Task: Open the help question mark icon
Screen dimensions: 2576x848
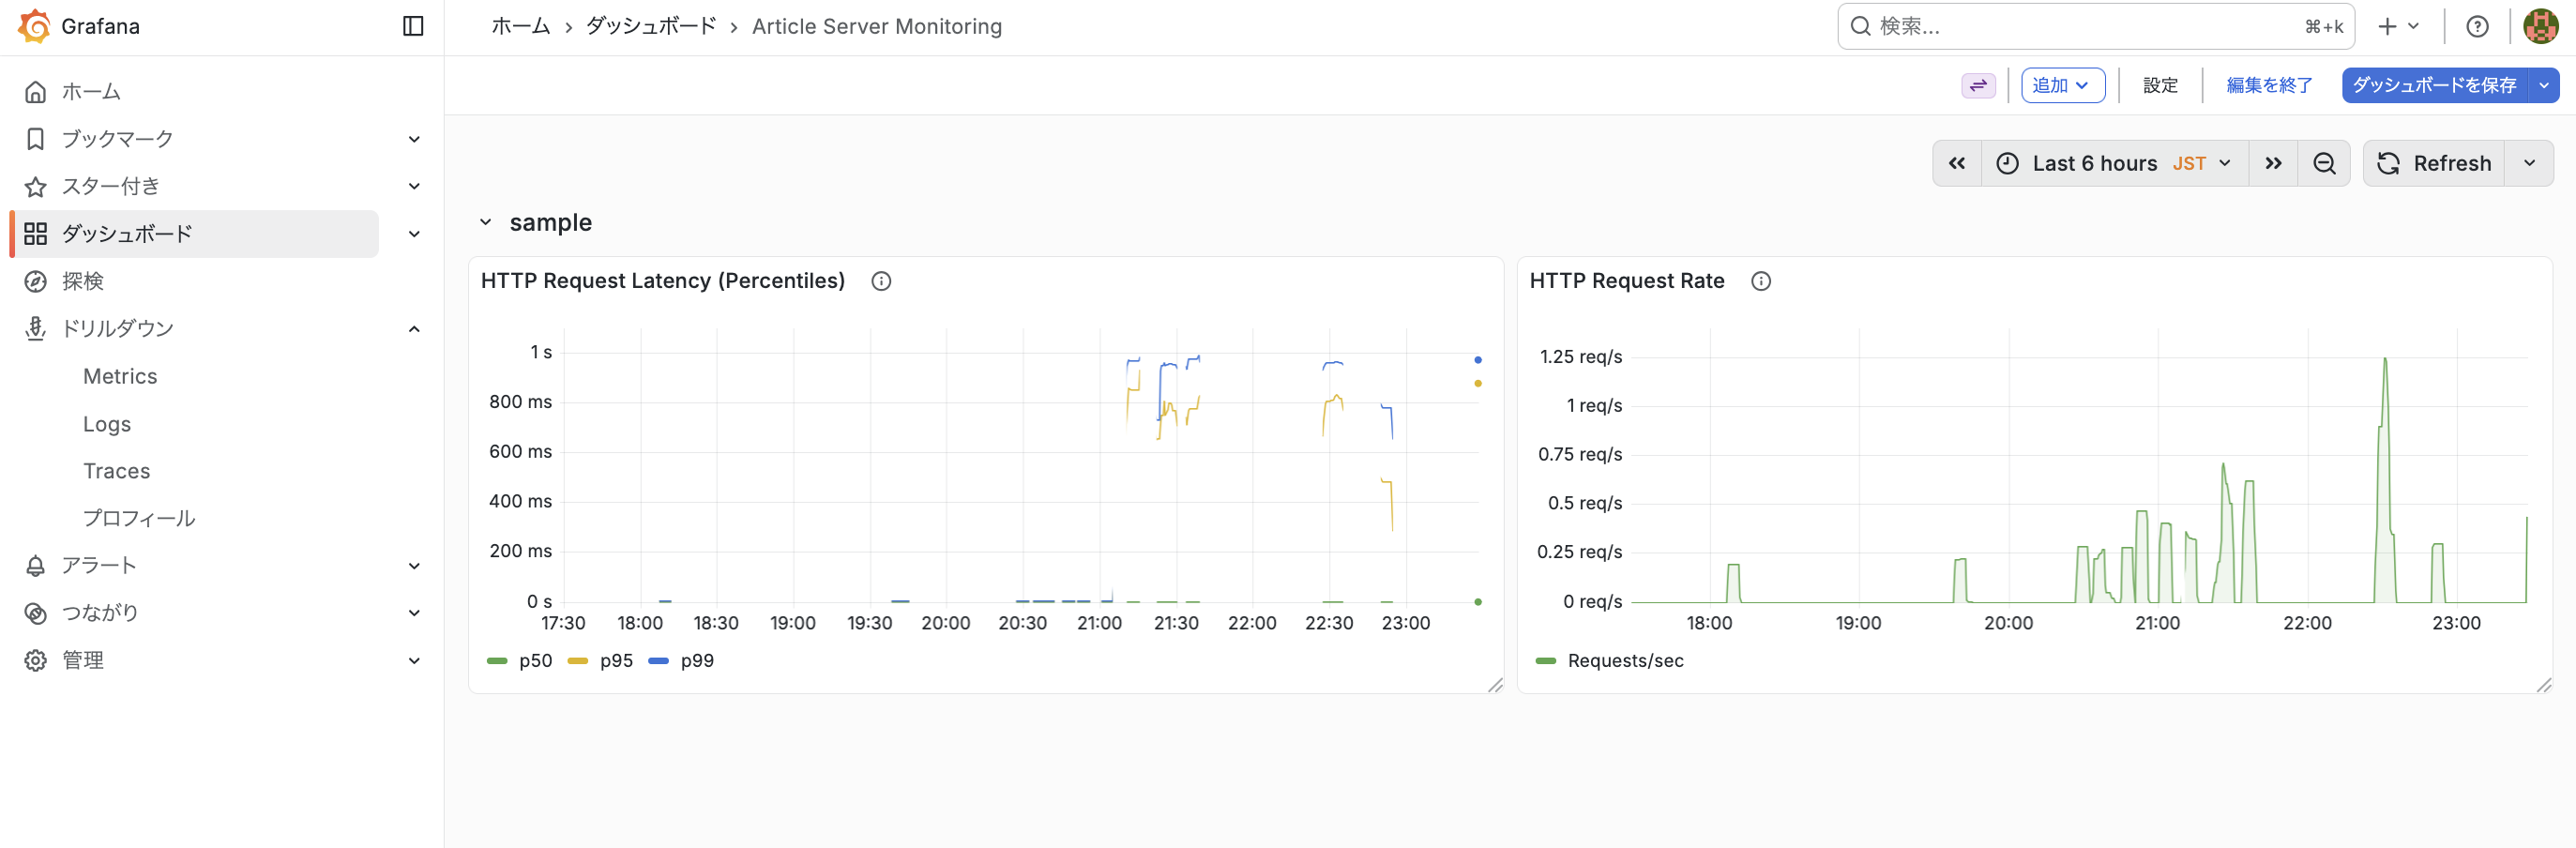Action: tap(2477, 26)
